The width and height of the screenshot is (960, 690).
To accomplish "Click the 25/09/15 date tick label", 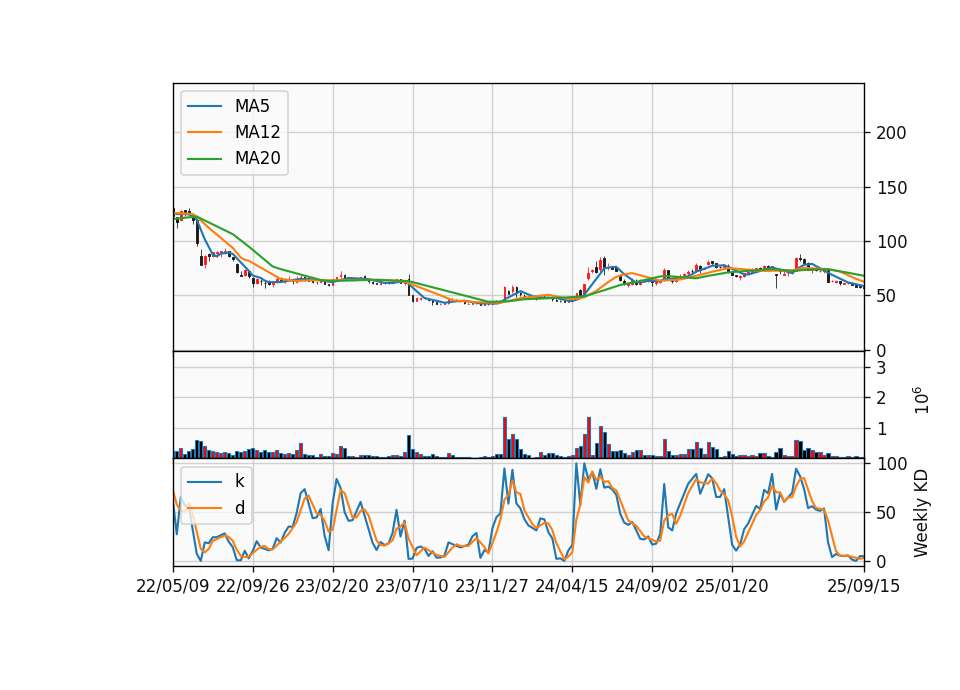I will tap(864, 586).
